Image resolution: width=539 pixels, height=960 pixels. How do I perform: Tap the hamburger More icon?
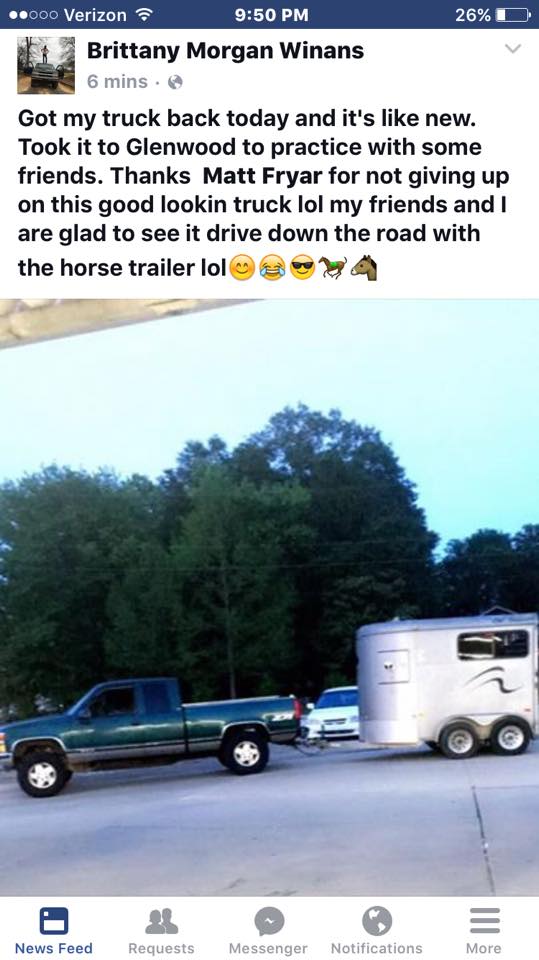484,920
